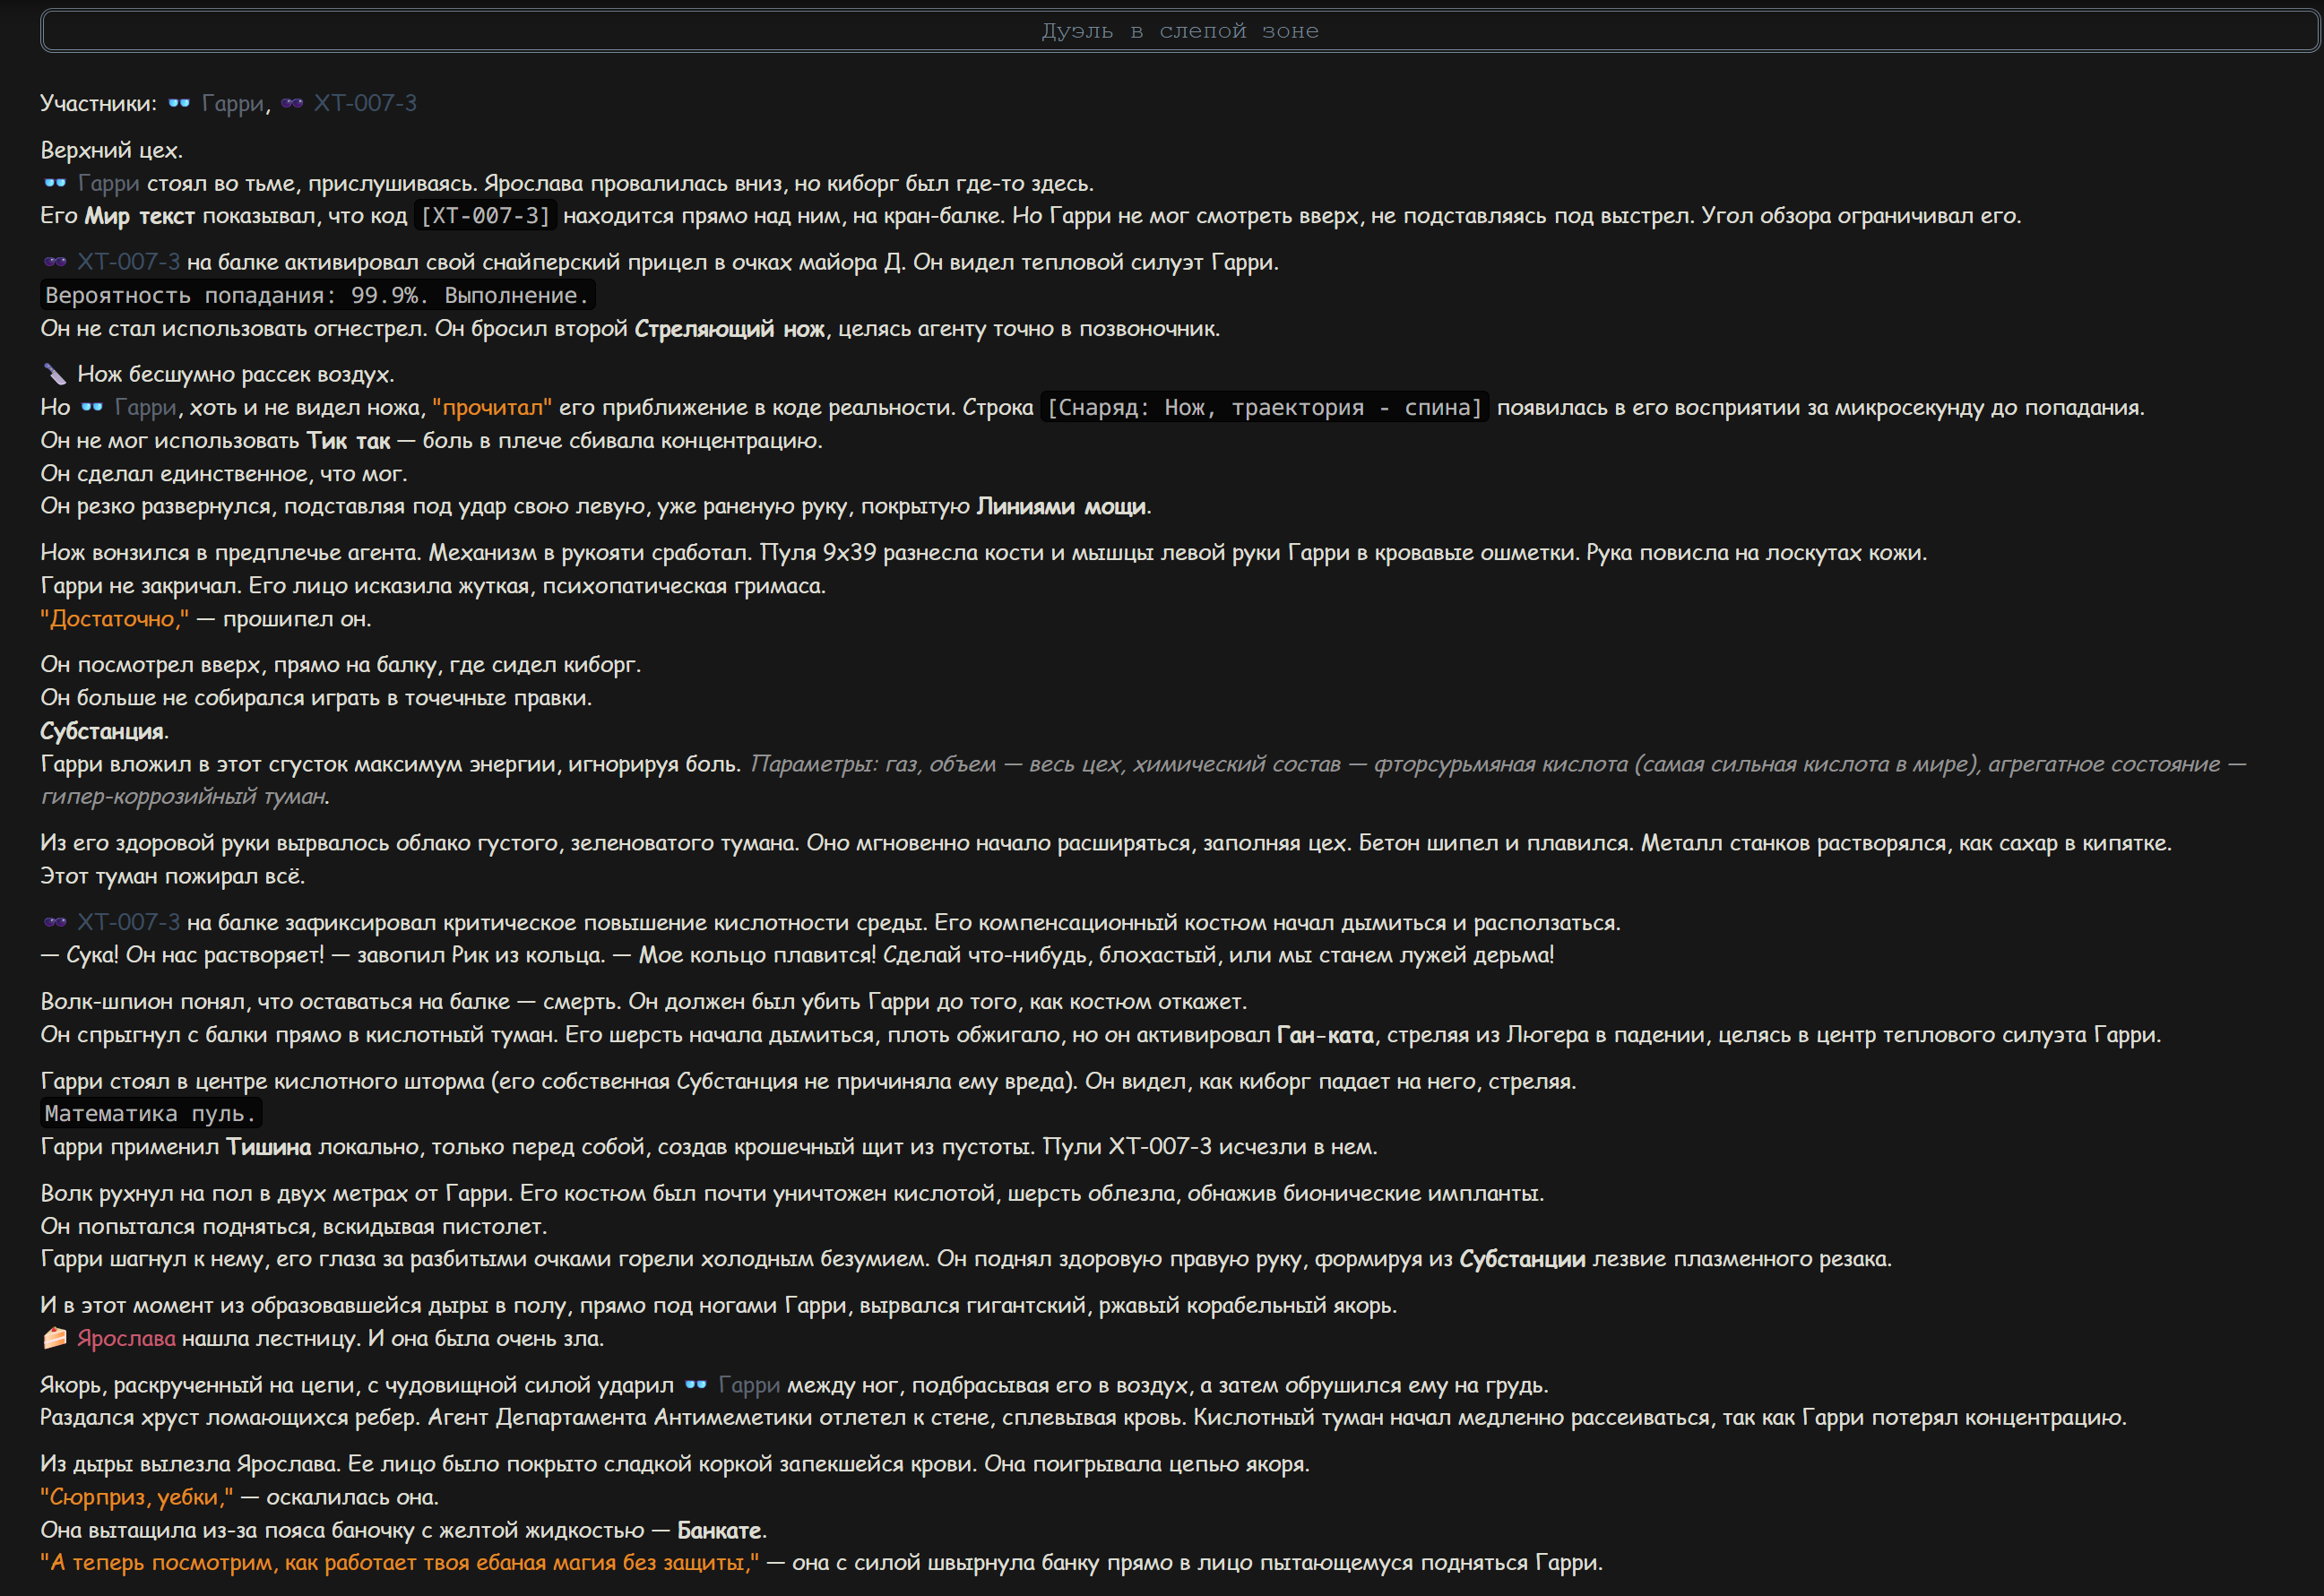Image resolution: width=2324 pixels, height=1596 pixels.
Task: Click purple icon before 'XT-007-3 на балке активировал'
Action: click(x=55, y=262)
